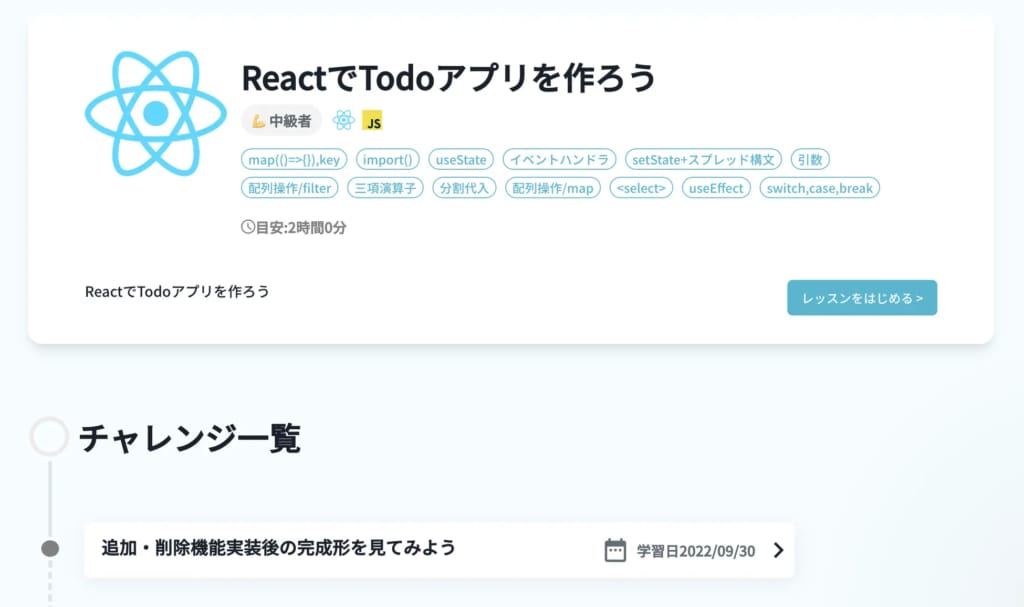Select the setState+スプレッド構文 tag

(x=703, y=159)
